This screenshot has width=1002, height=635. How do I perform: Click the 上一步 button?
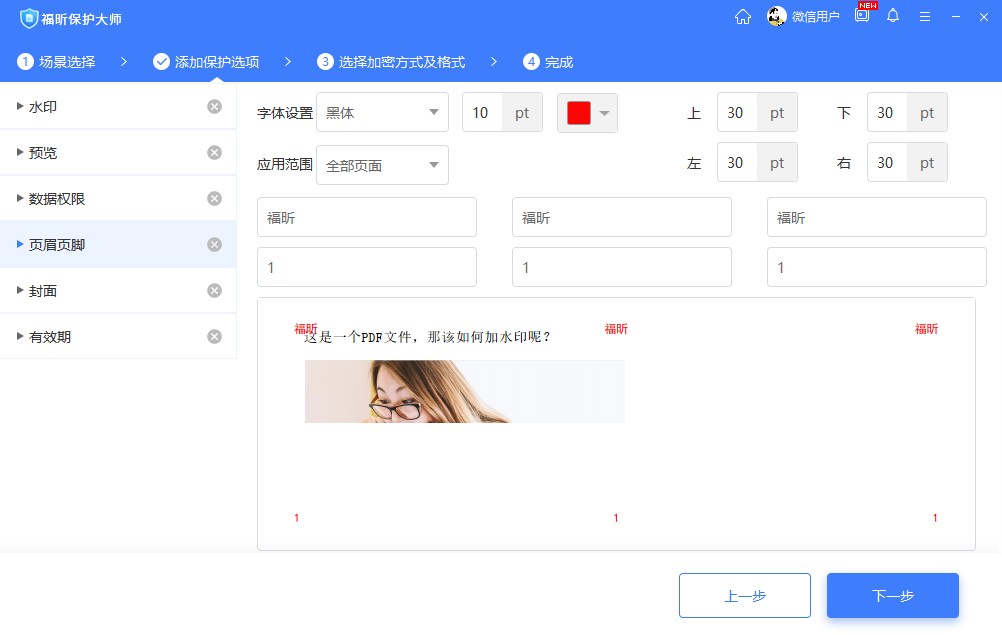pos(744,595)
